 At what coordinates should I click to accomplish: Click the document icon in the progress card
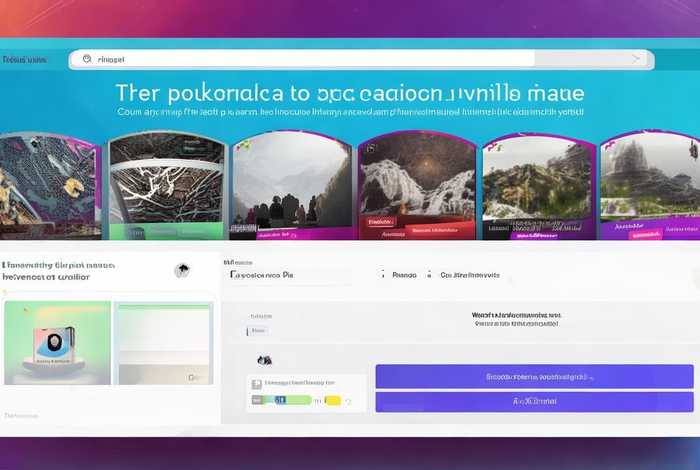tap(257, 383)
